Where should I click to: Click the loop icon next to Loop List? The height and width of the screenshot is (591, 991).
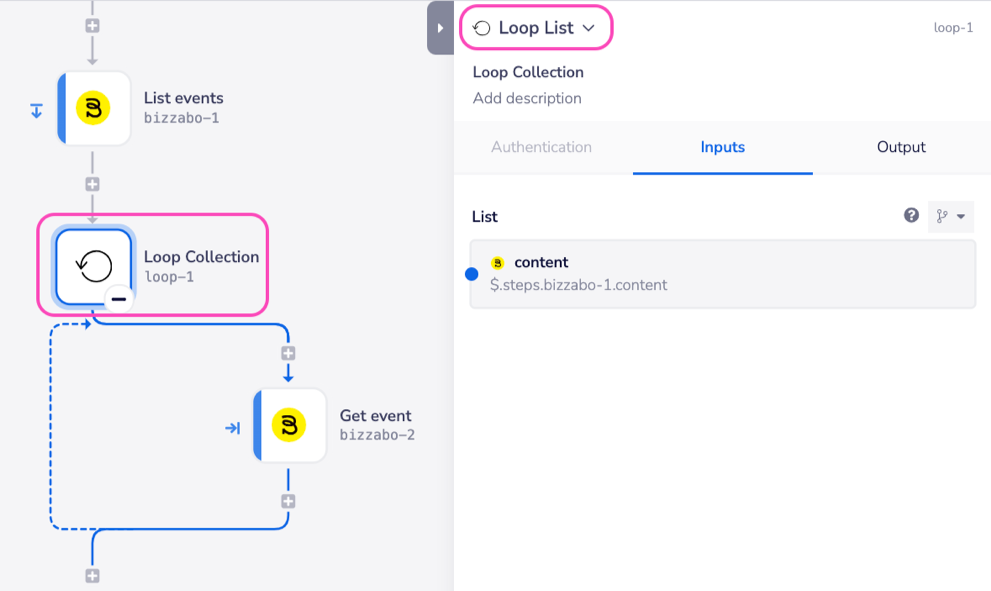tap(481, 28)
